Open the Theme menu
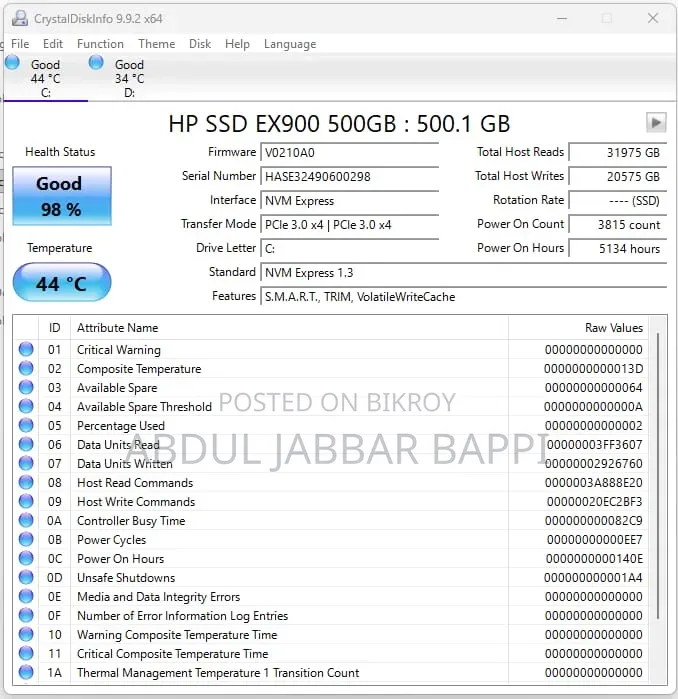 point(156,44)
